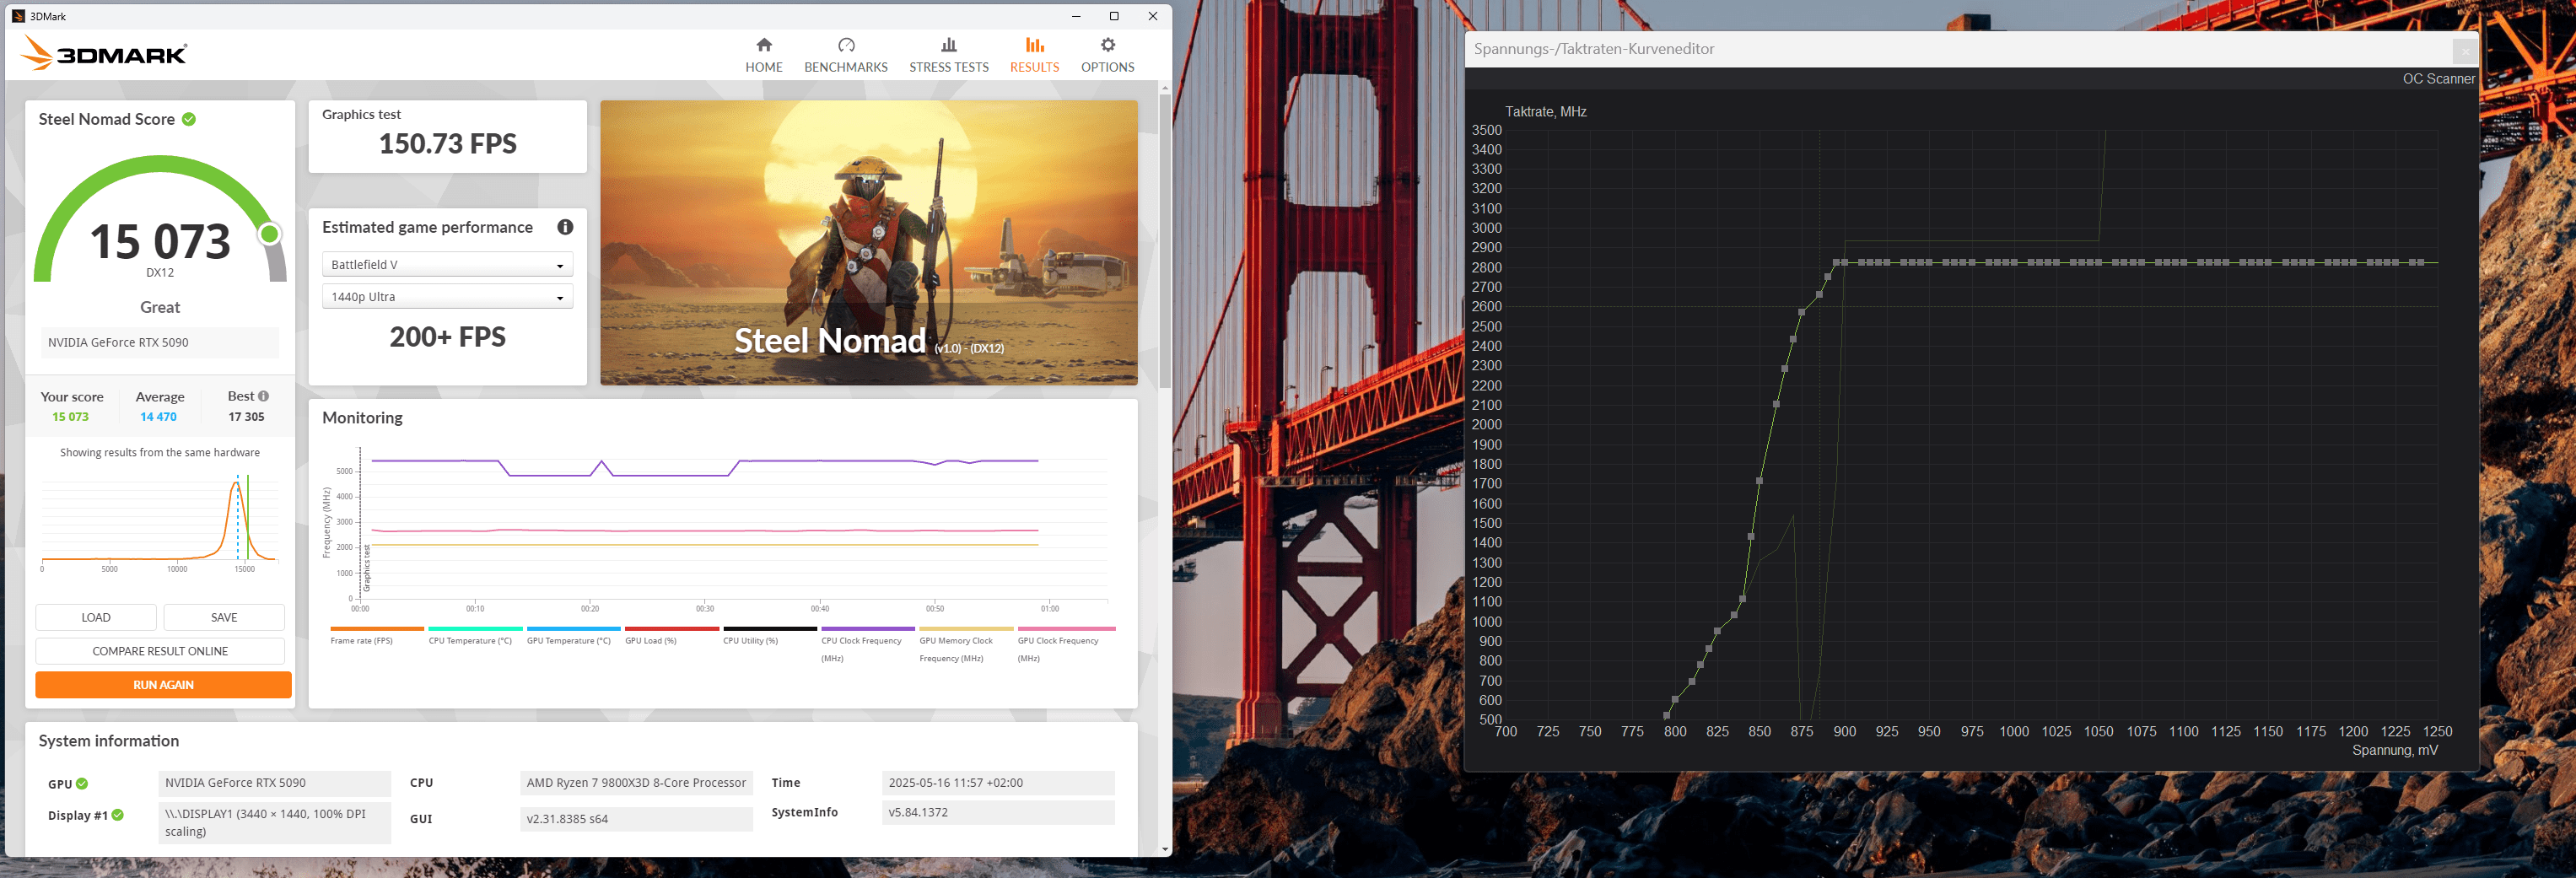The width and height of the screenshot is (2576, 878).
Task: Click Best score value 17 305
Action: [246, 417]
